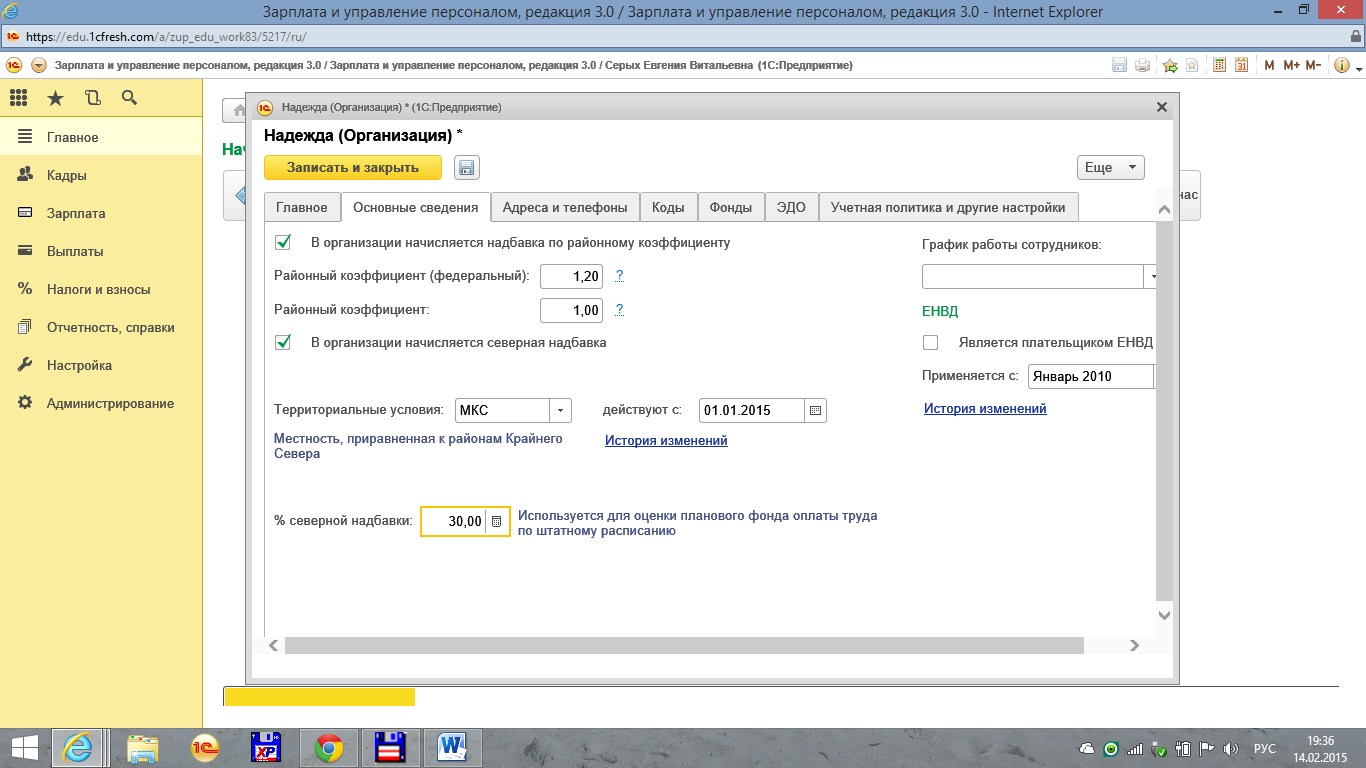The height and width of the screenshot is (768, 1366).
Task: Open Отчетность, справки section in sidebar
Action: [101, 327]
